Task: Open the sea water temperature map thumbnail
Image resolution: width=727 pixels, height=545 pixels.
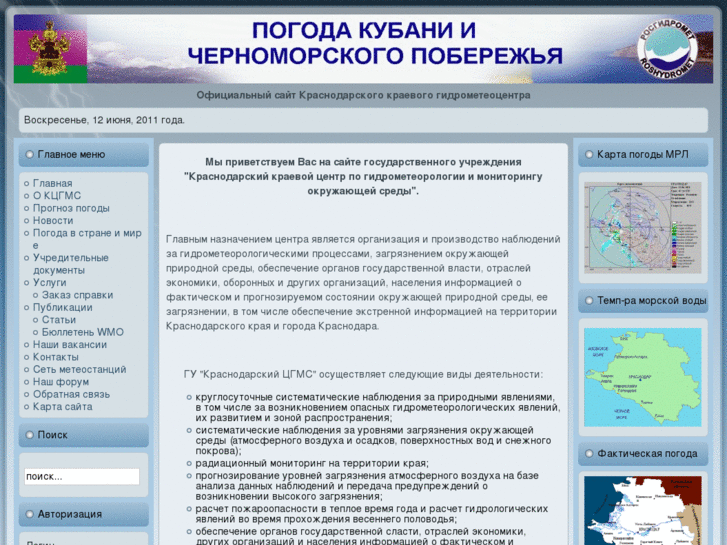Action: click(643, 377)
